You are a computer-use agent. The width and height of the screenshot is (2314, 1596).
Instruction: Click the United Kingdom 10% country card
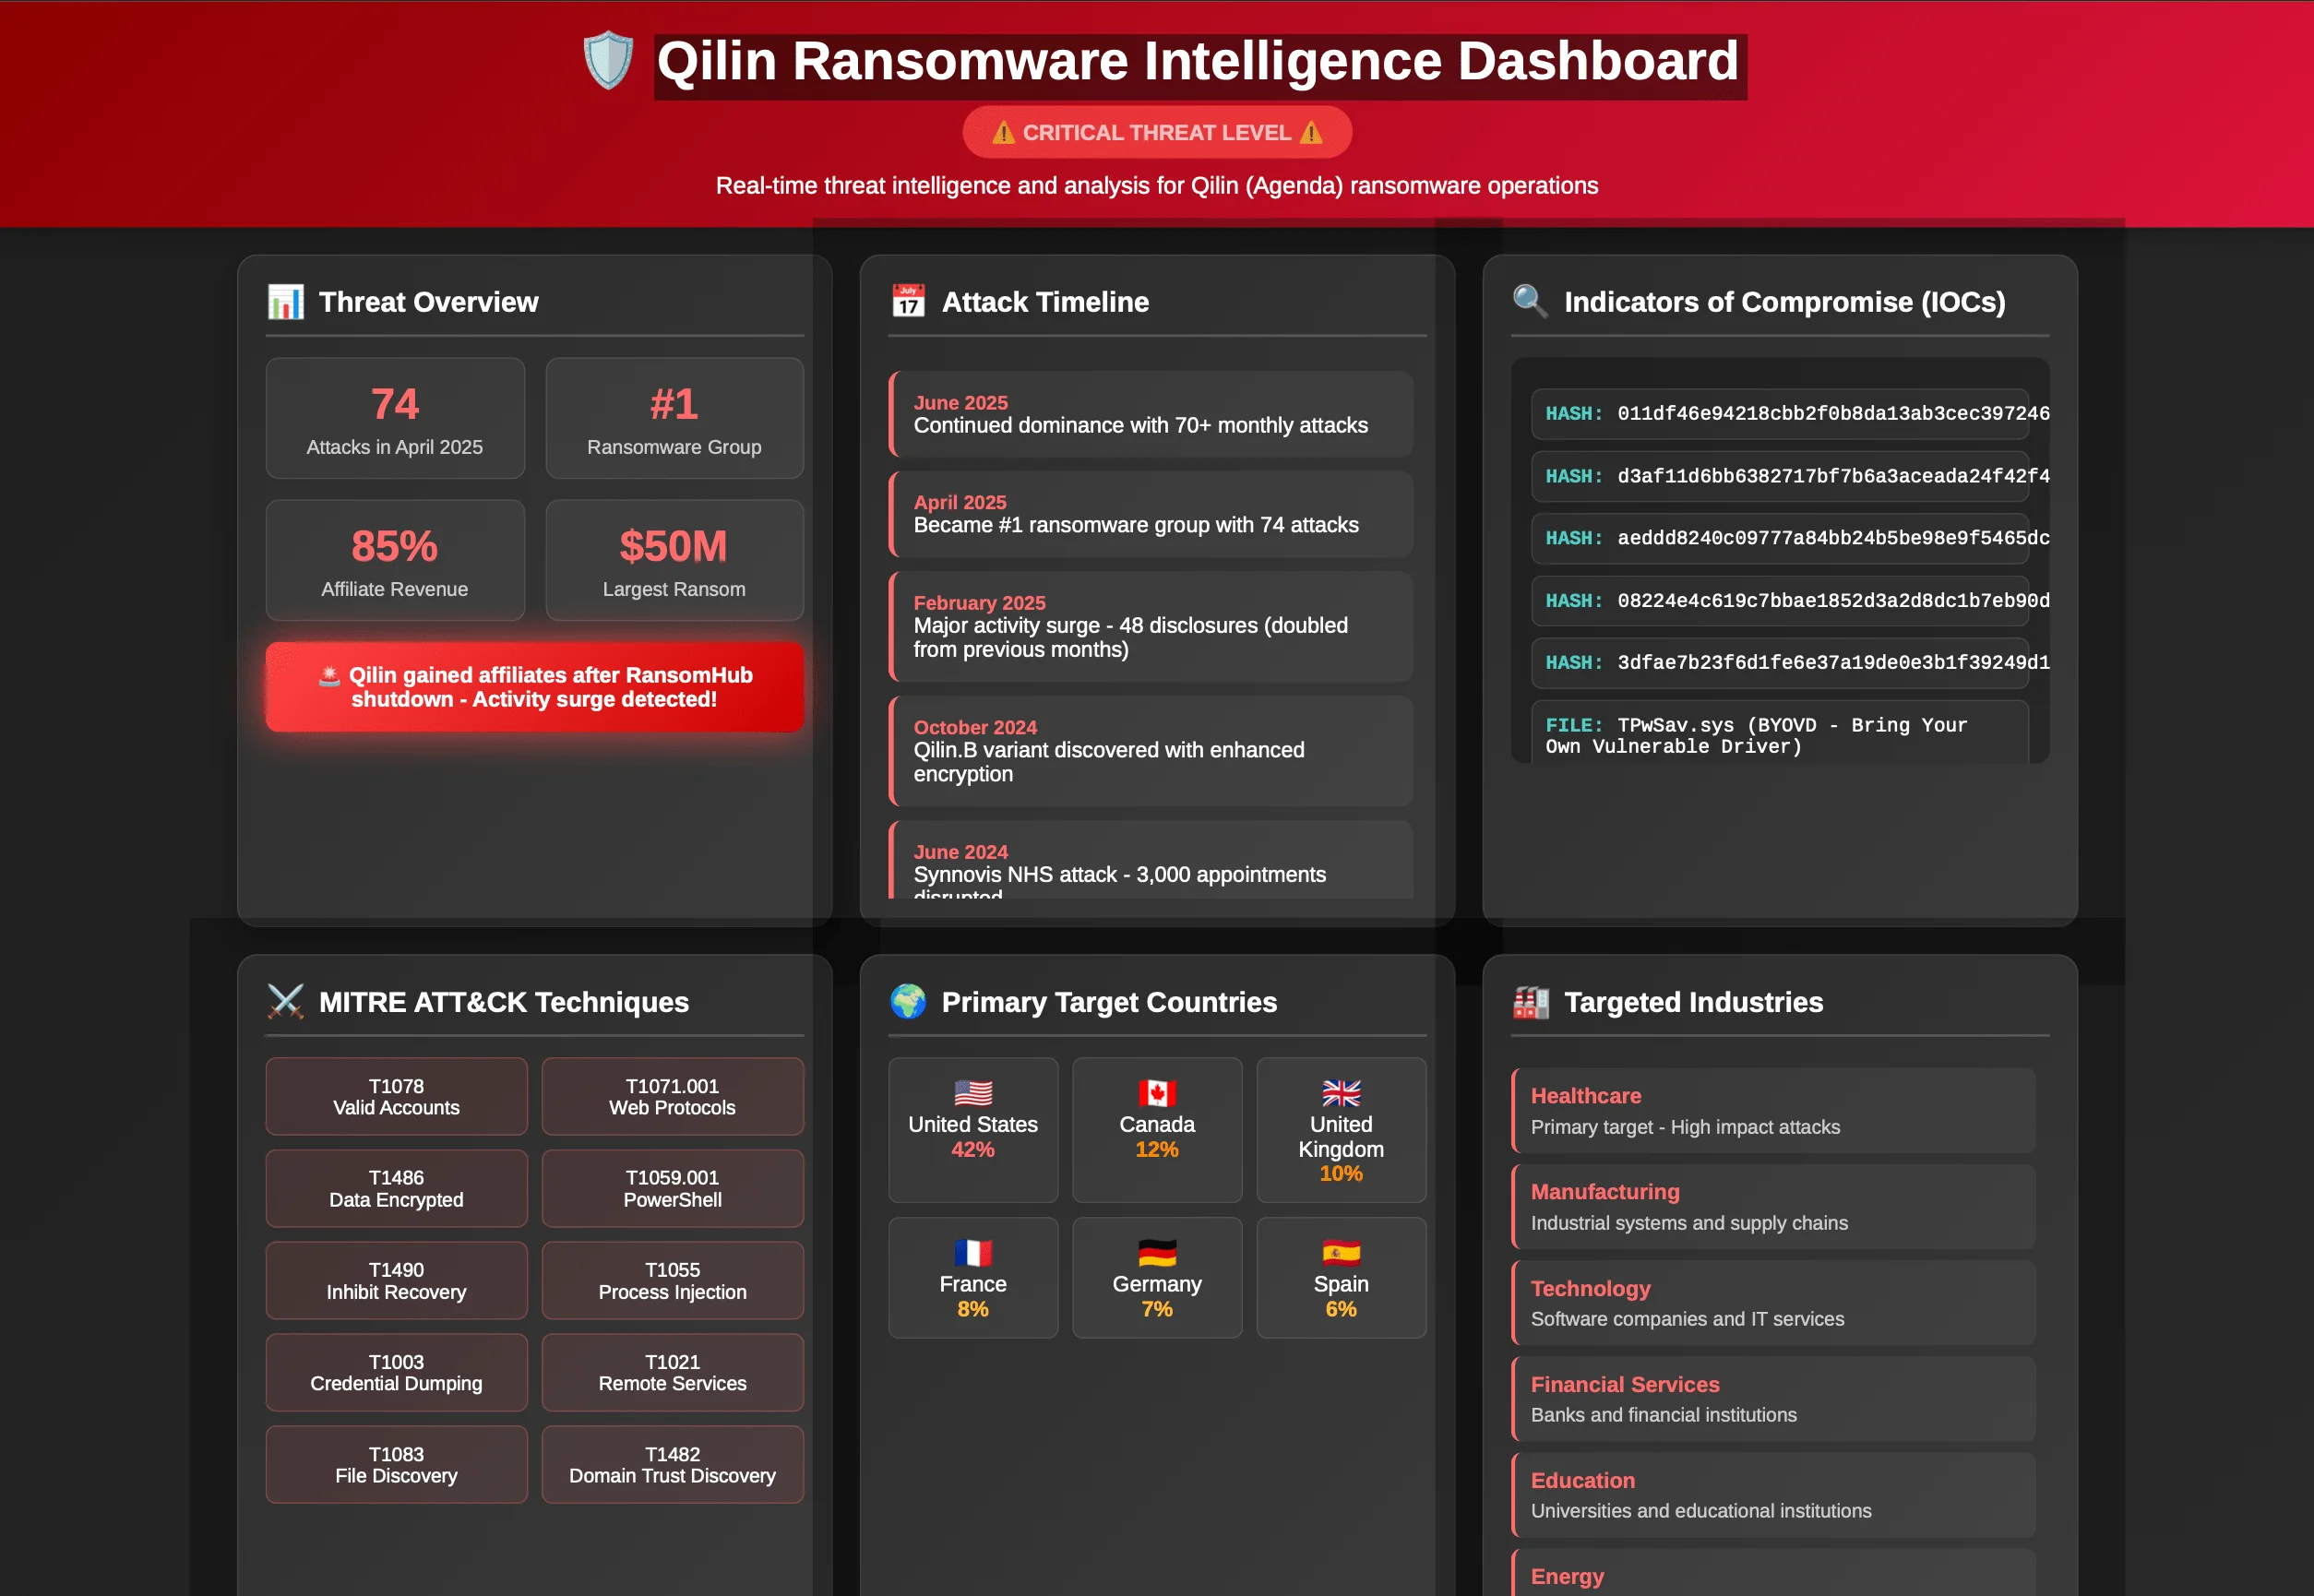[x=1341, y=1130]
